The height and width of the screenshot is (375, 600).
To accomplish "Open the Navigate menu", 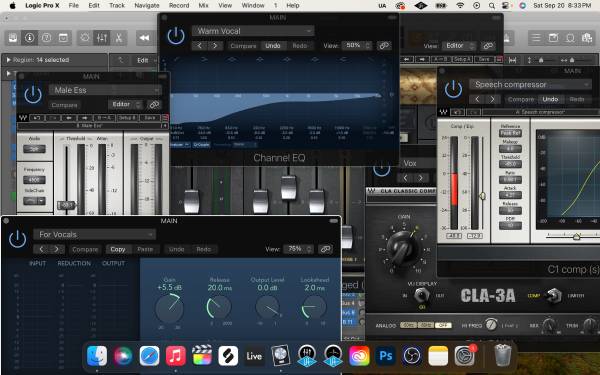I will (x=147, y=5).
